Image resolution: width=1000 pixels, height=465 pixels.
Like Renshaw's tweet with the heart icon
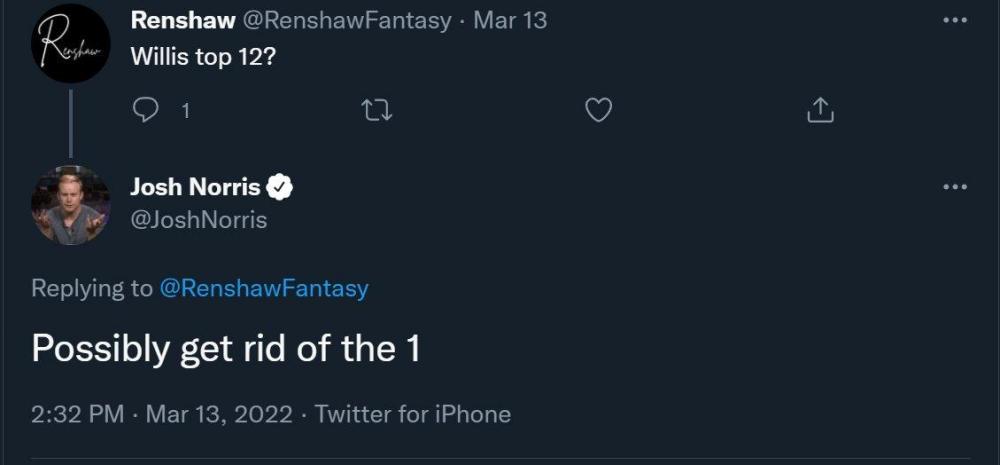coord(598,111)
